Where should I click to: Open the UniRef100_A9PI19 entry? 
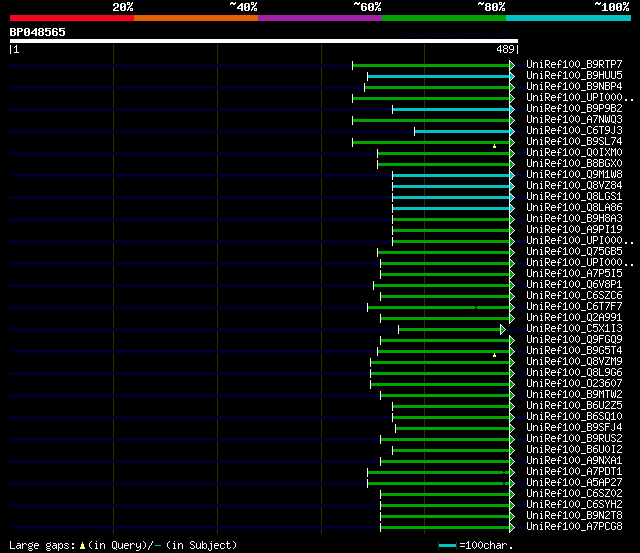click(x=574, y=230)
